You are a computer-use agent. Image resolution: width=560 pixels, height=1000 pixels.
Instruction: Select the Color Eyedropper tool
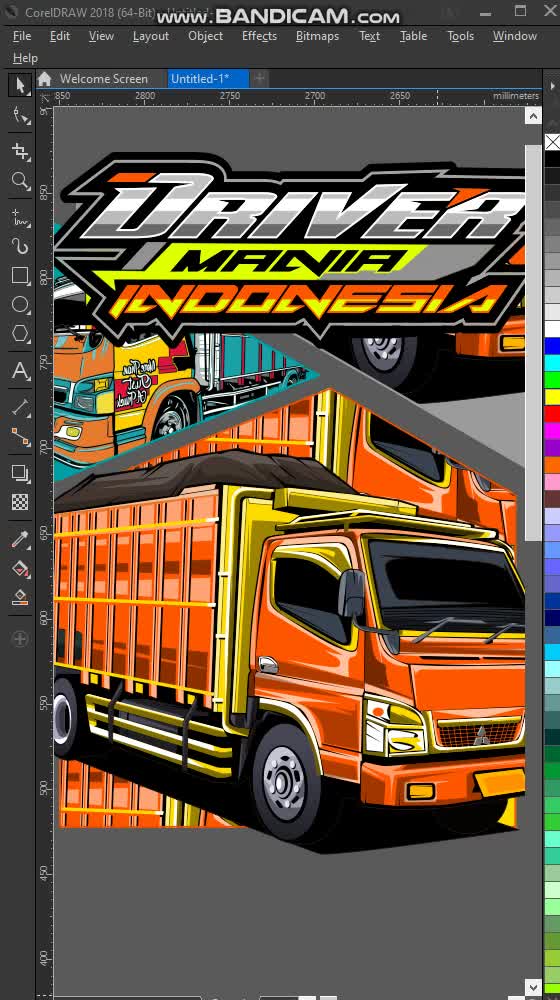coord(20,540)
